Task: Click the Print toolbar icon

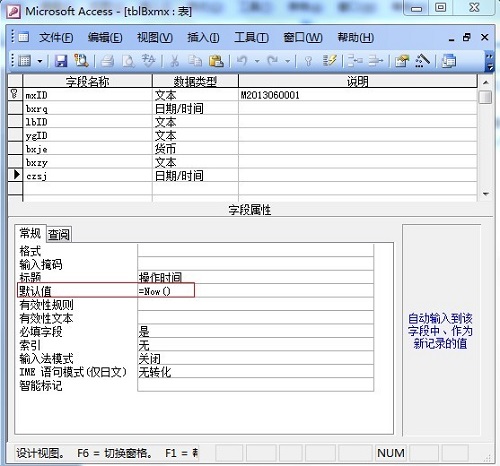Action: pyautogui.click(x=107, y=61)
